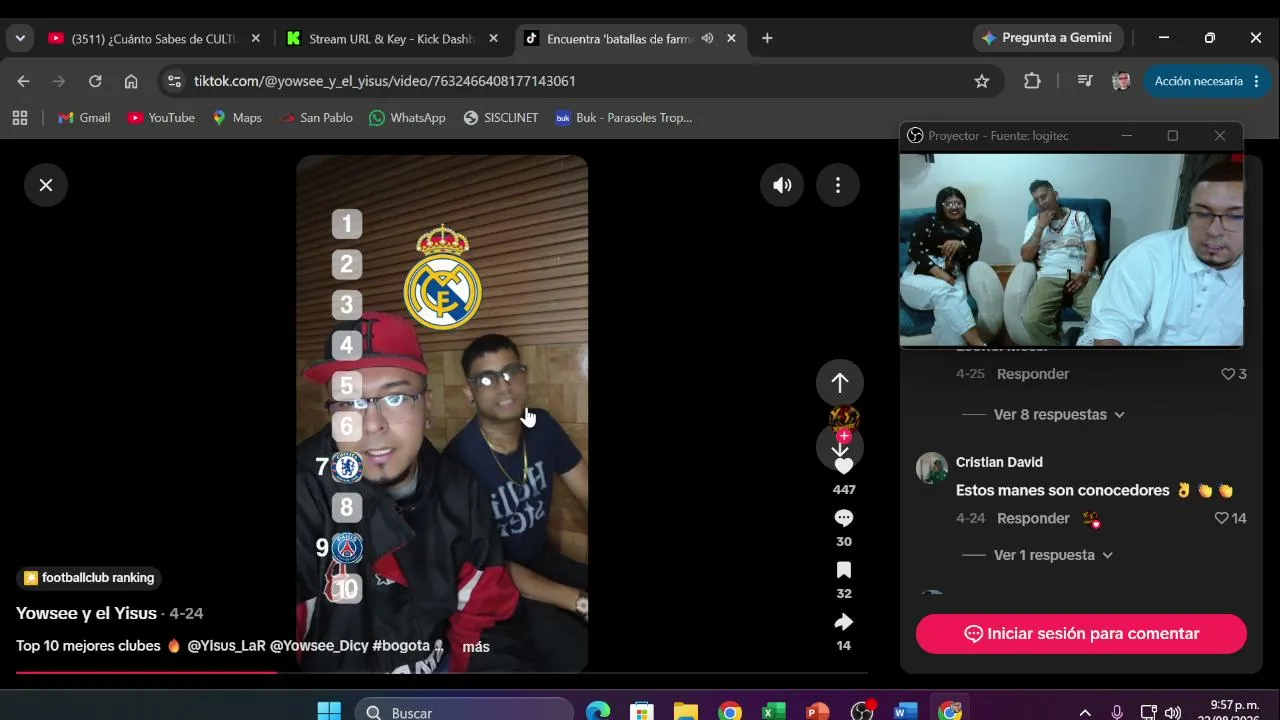Open the @Yowsee_Dicy mention

coord(319,646)
